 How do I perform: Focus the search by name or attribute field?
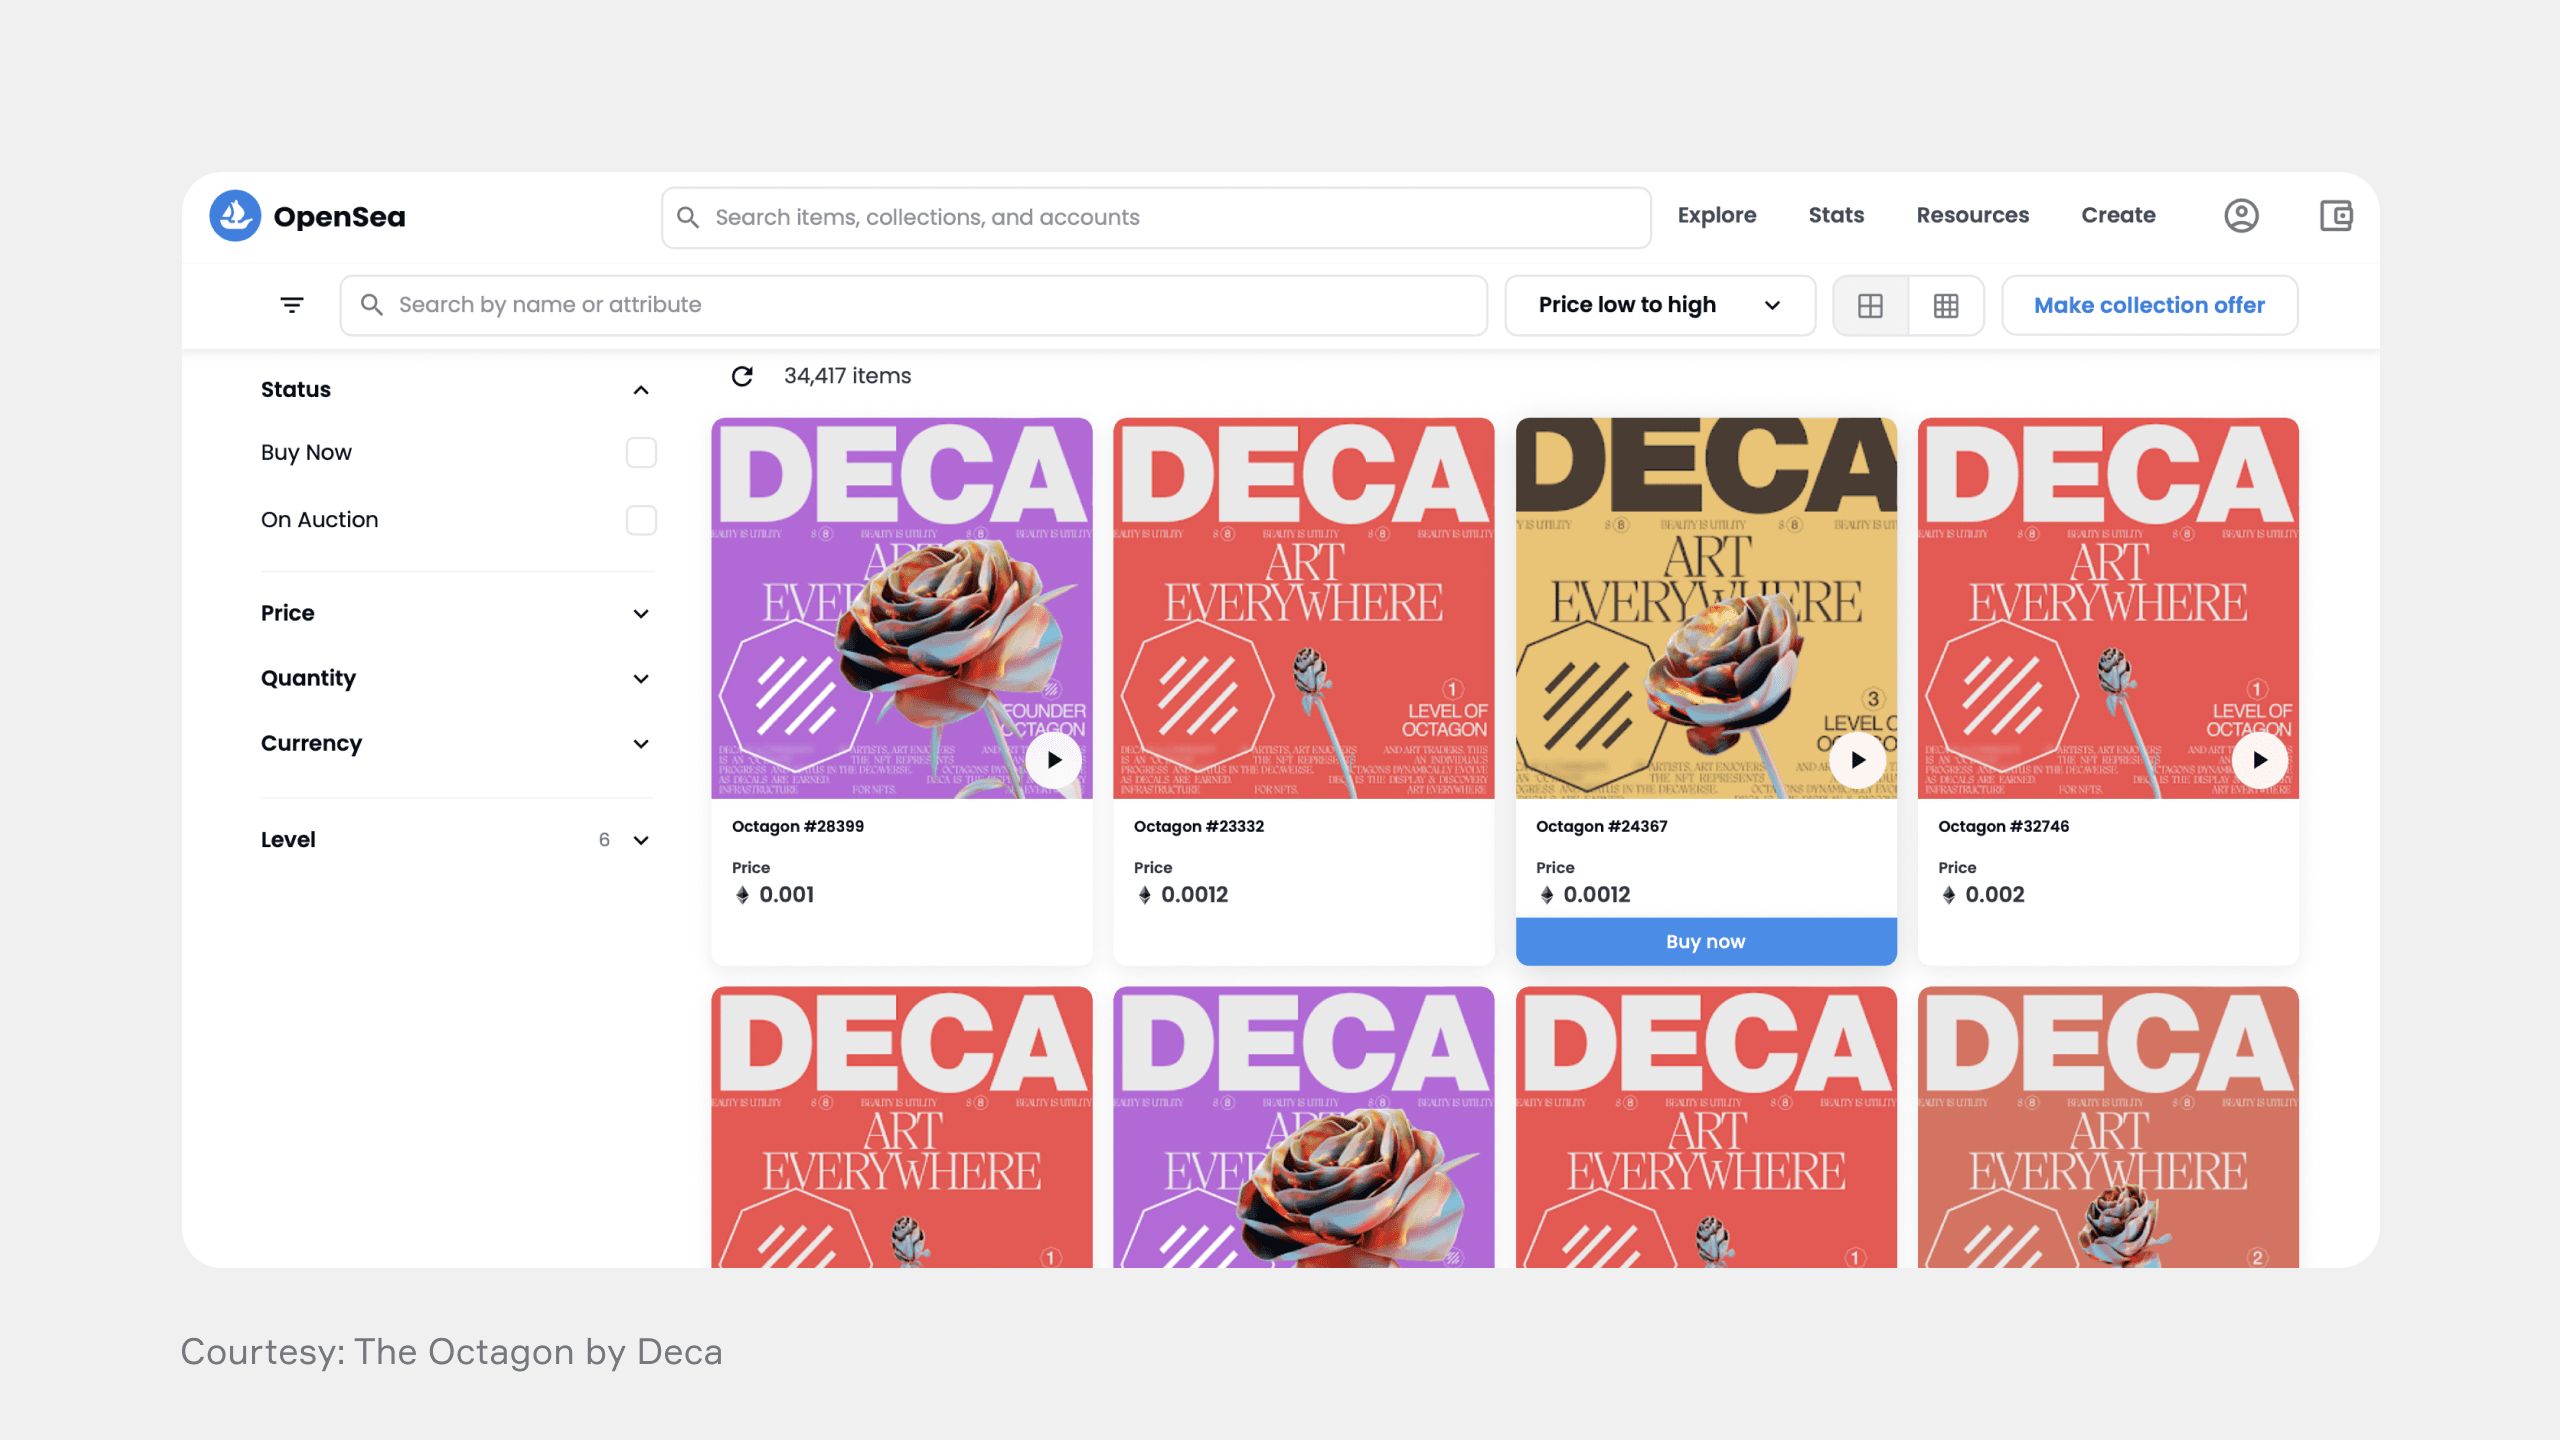(913, 306)
